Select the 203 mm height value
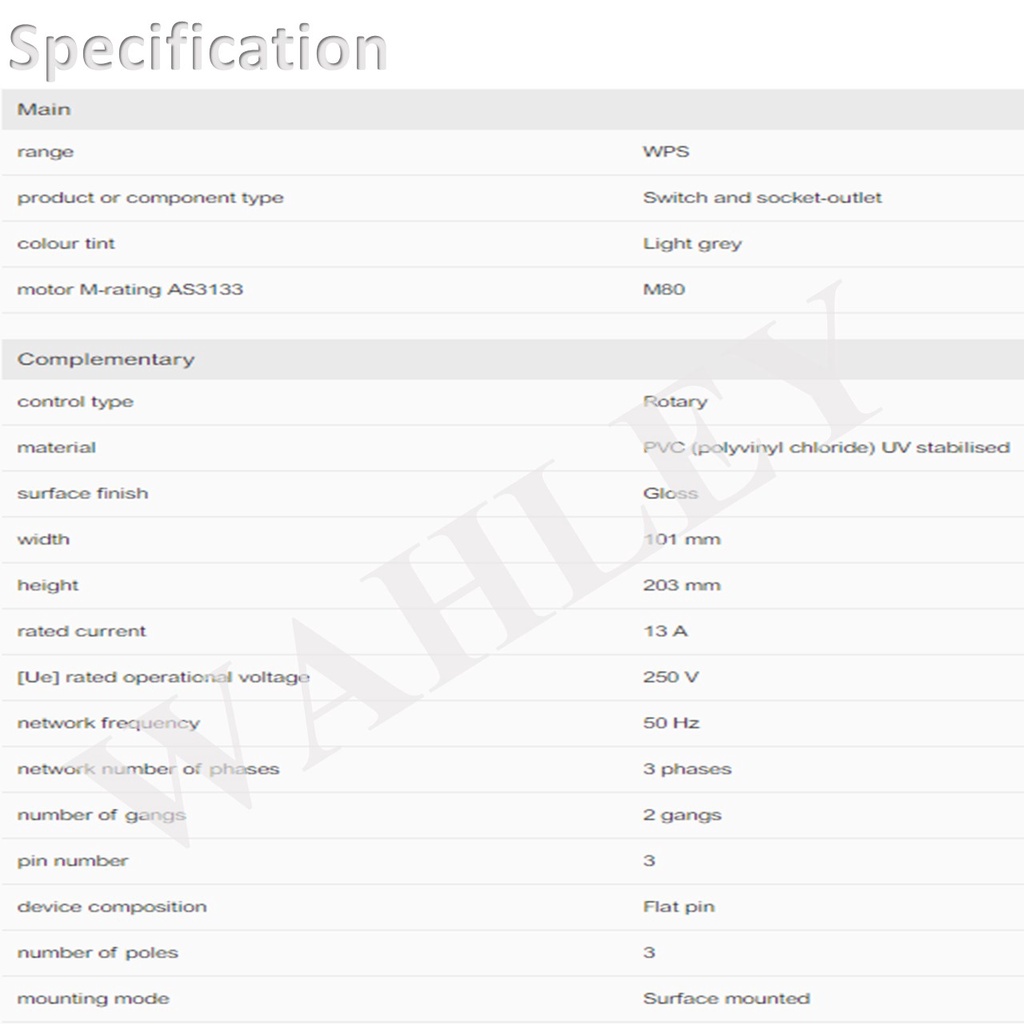 (x=681, y=586)
